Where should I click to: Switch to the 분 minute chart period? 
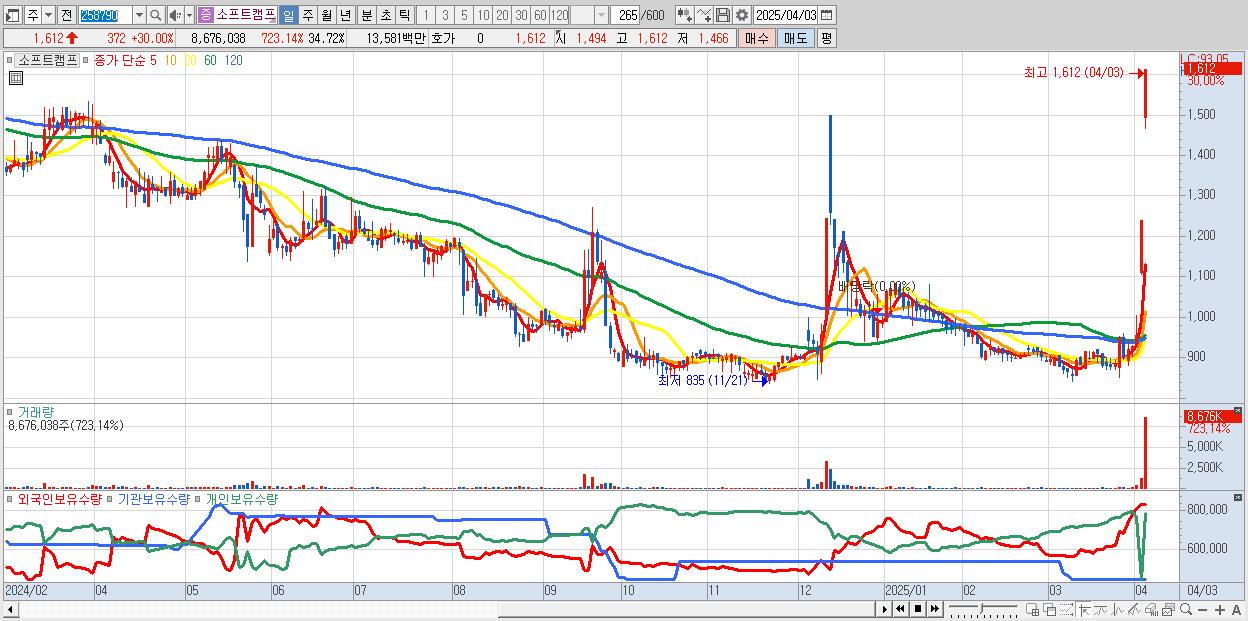[x=366, y=15]
